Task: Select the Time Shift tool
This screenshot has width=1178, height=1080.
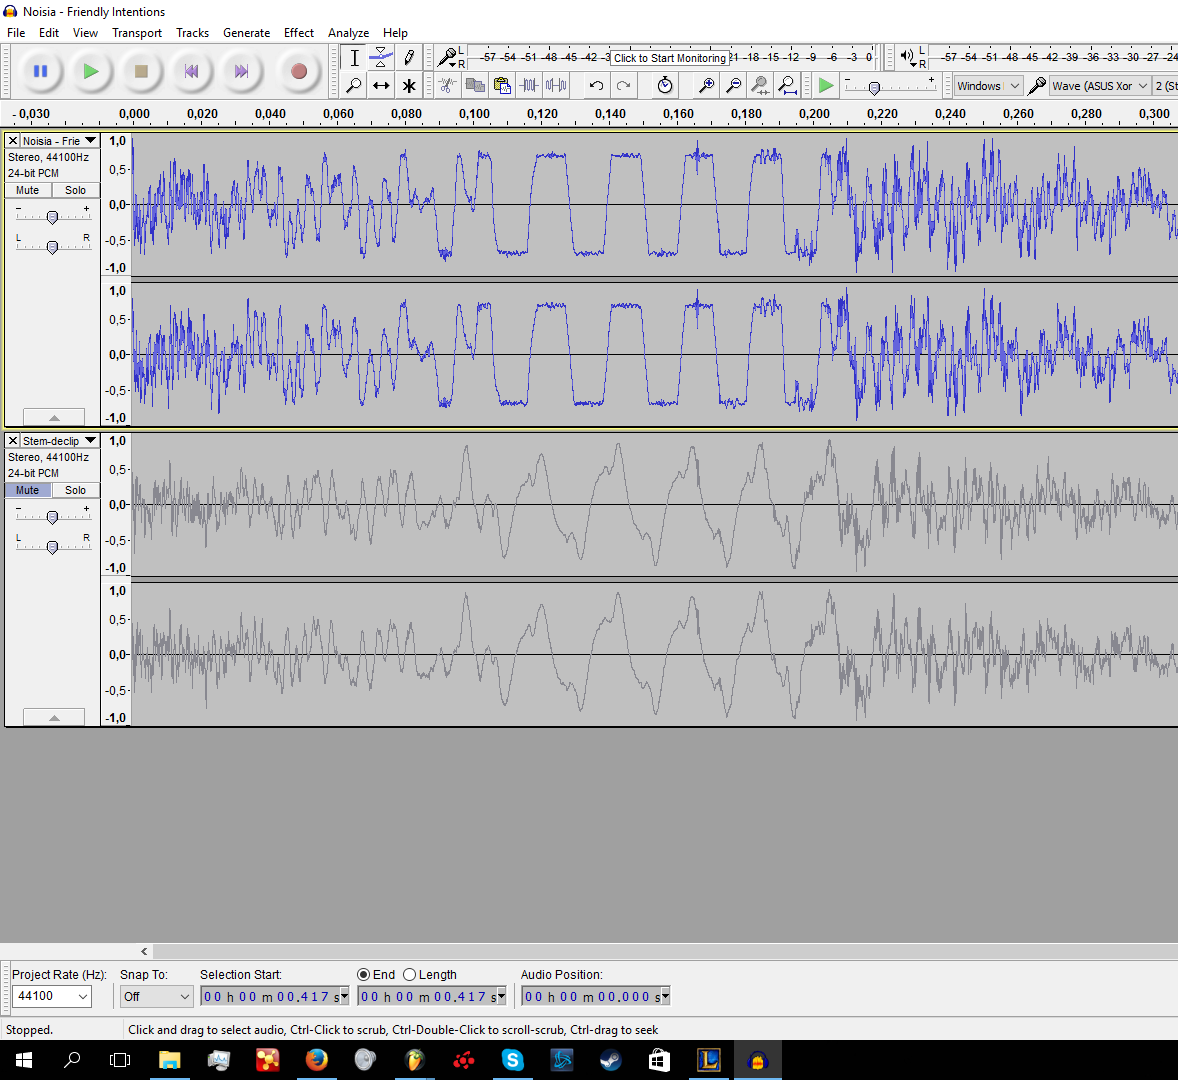Action: coord(382,86)
